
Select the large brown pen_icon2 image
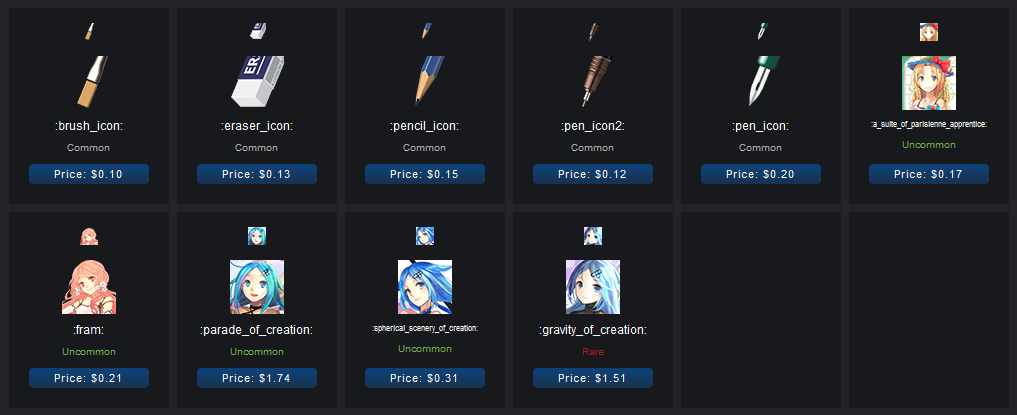(595, 82)
